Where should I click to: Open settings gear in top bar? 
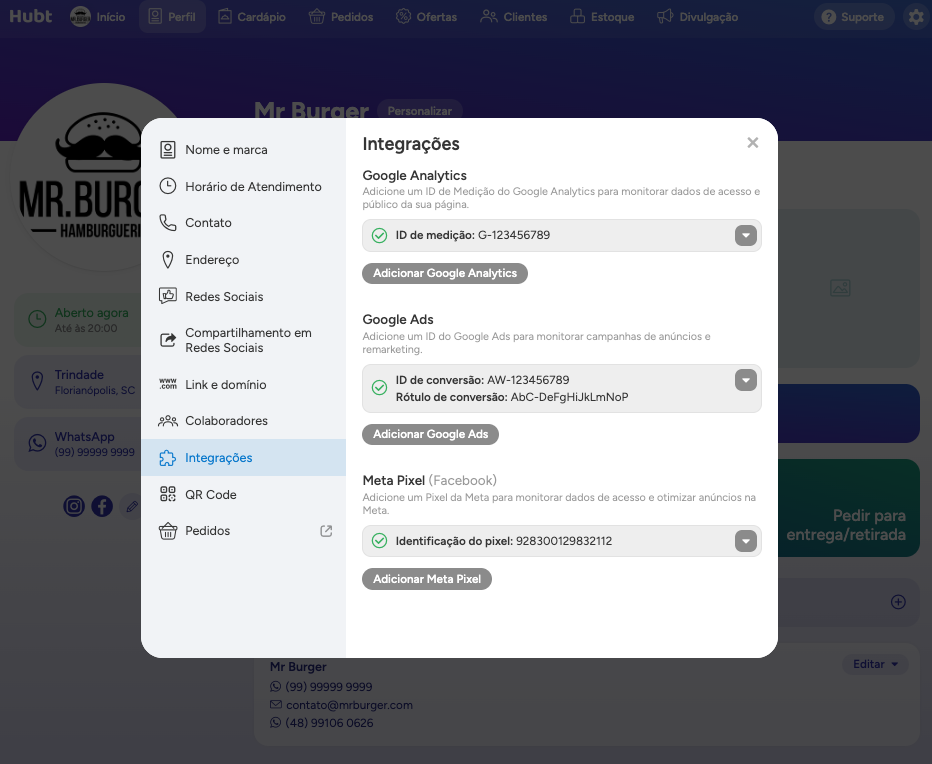click(916, 17)
